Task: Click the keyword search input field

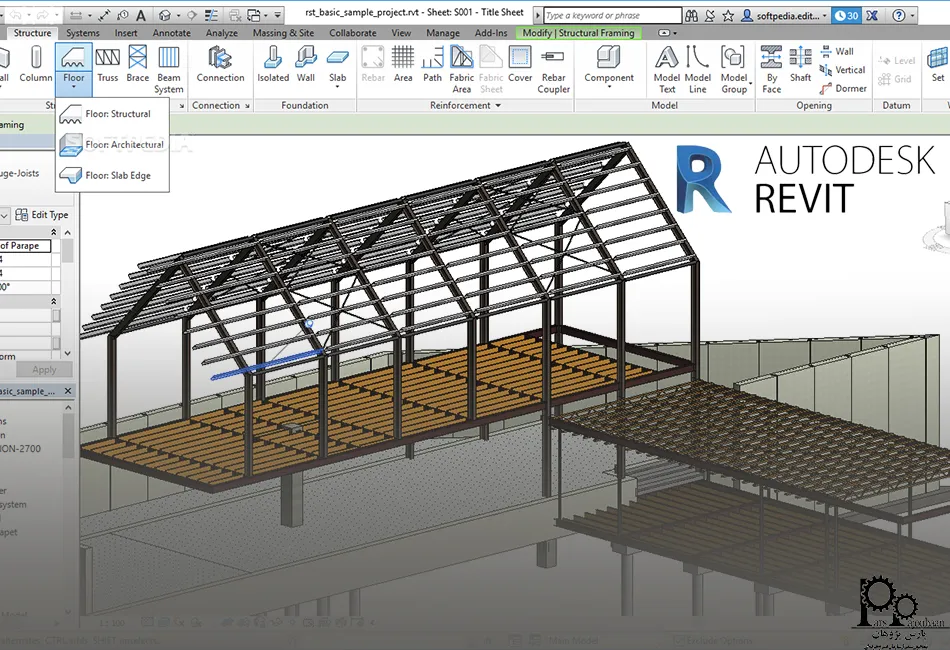Action: tap(613, 15)
